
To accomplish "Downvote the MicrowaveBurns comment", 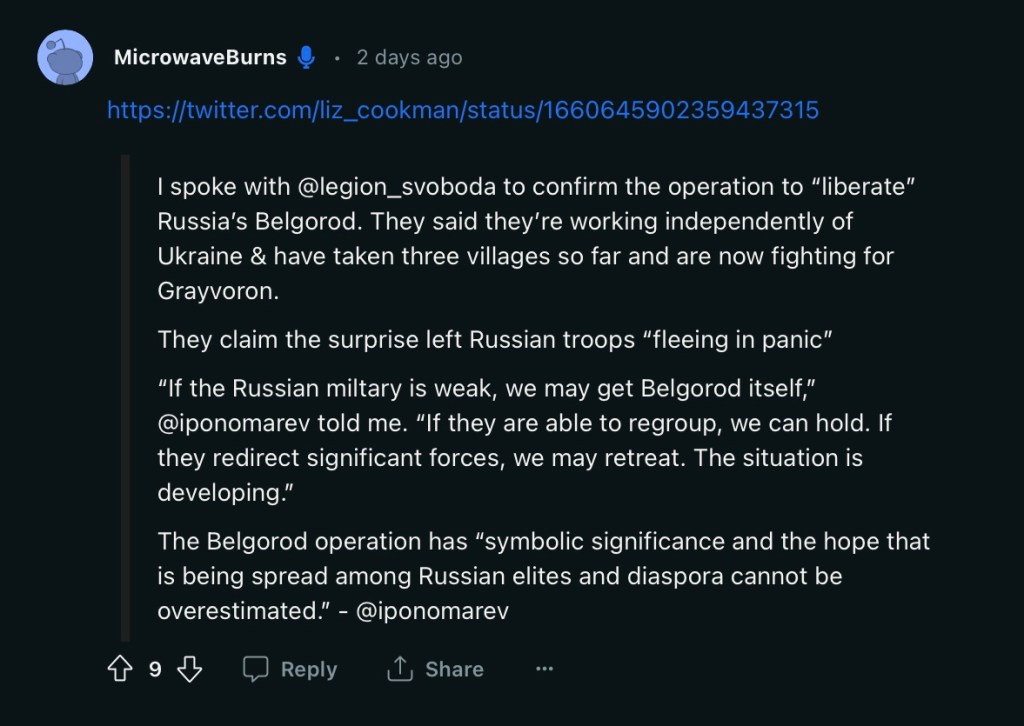I will pyautogui.click(x=189, y=669).
